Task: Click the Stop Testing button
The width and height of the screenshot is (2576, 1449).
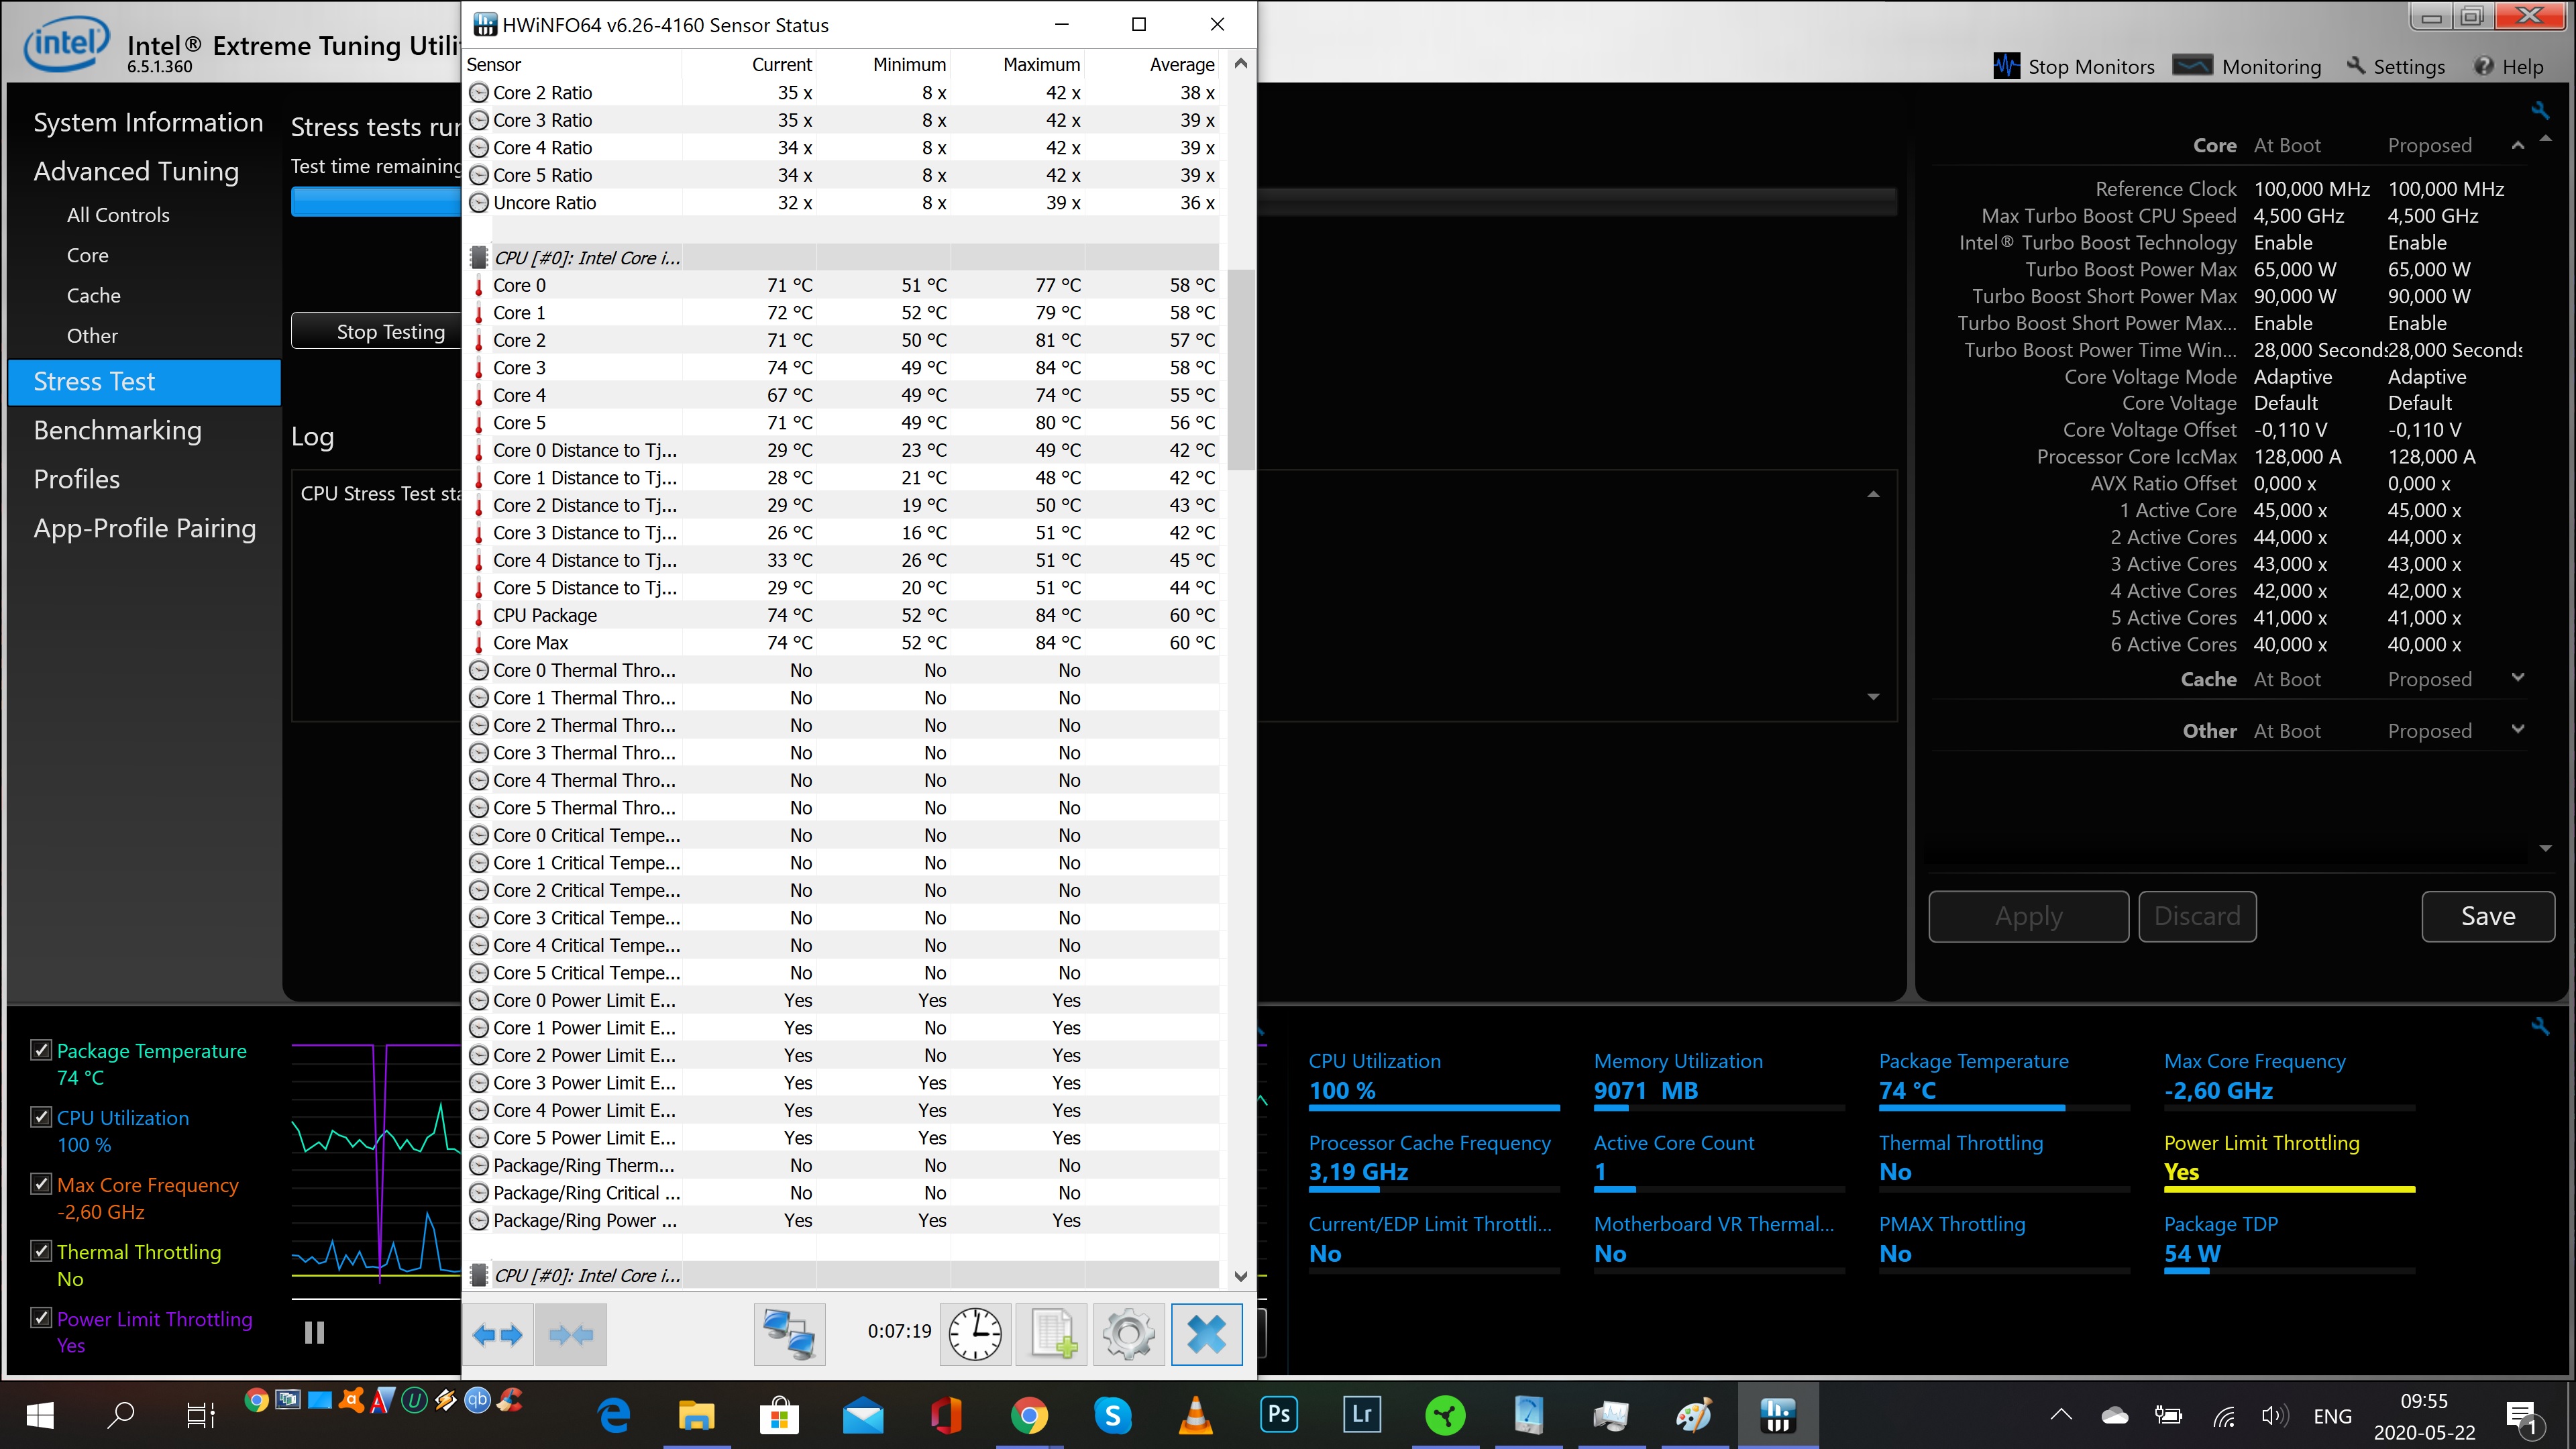Action: pos(390,332)
